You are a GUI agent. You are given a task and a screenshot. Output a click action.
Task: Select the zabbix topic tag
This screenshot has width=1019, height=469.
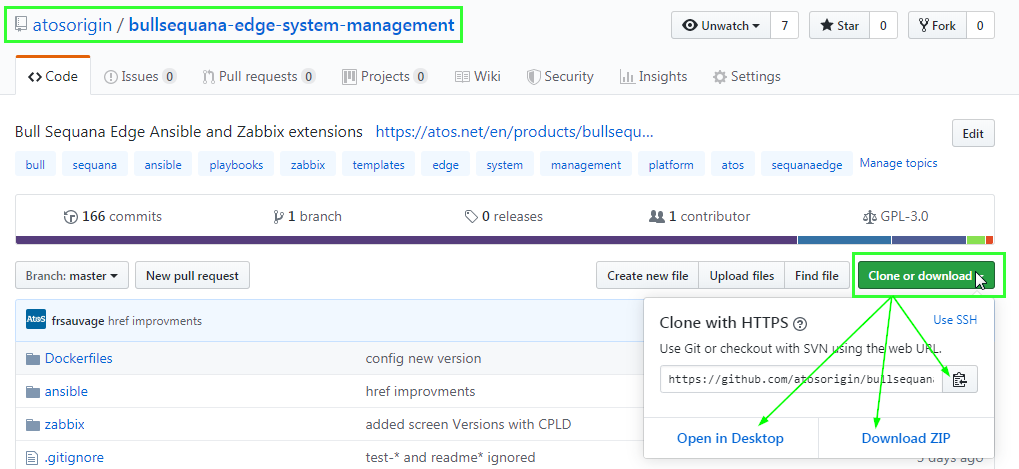(308, 164)
